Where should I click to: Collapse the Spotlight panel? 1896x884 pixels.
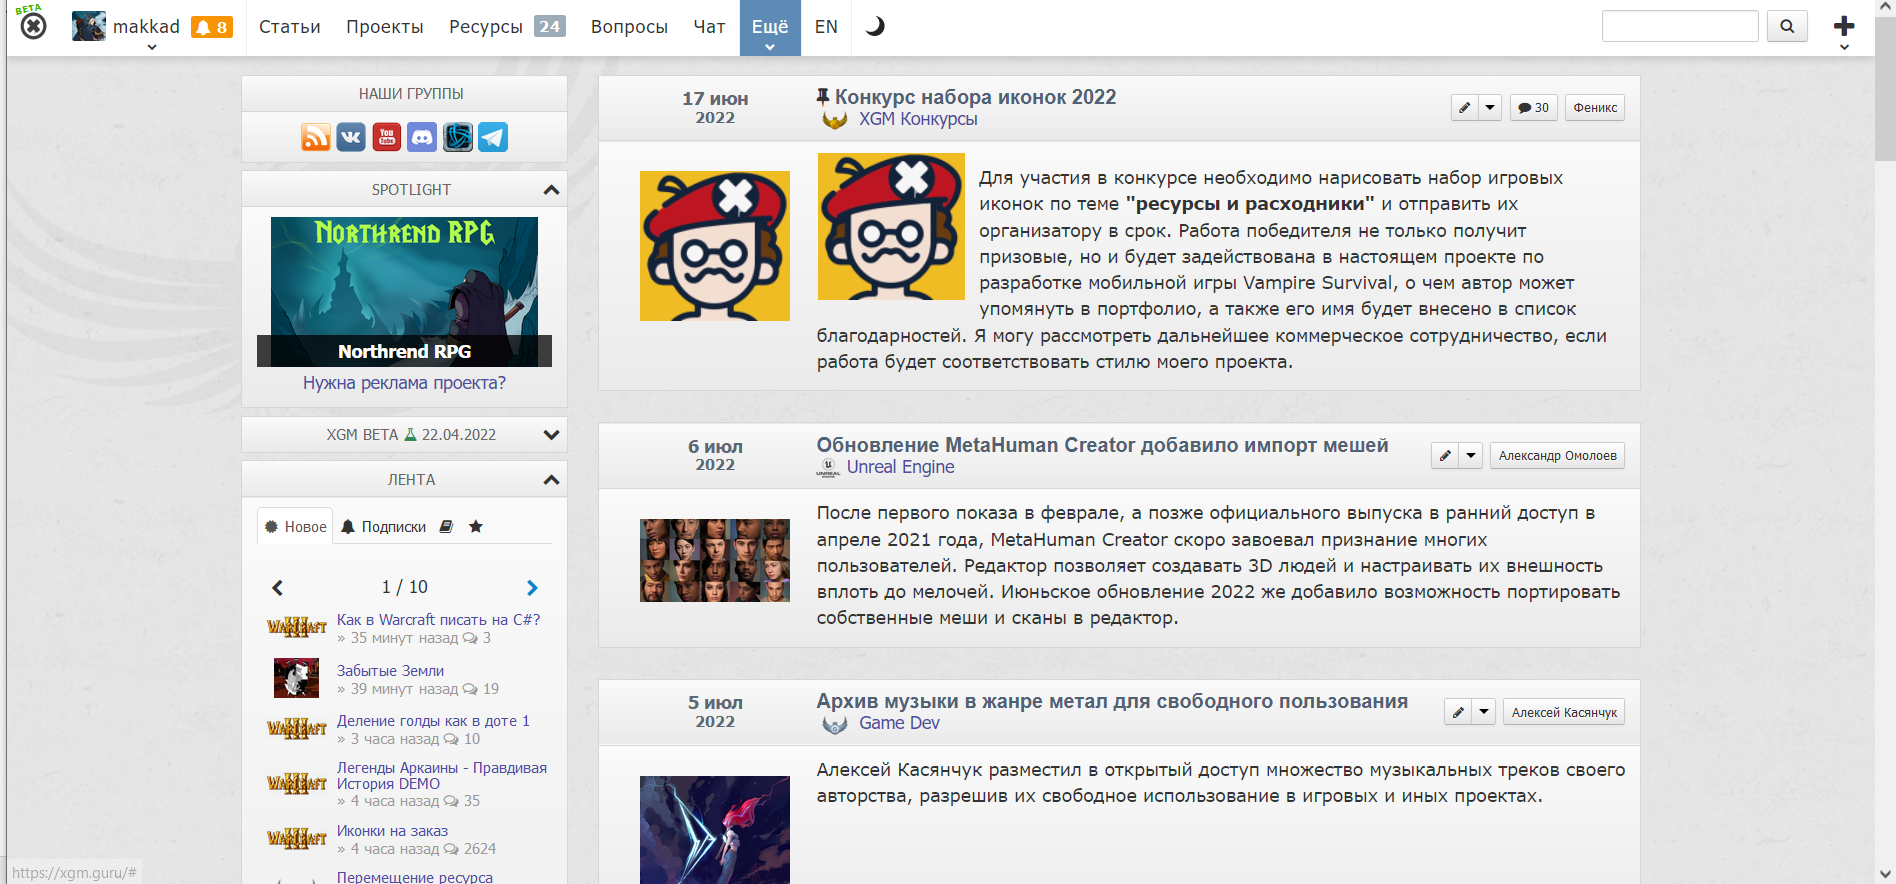pyautogui.click(x=551, y=190)
